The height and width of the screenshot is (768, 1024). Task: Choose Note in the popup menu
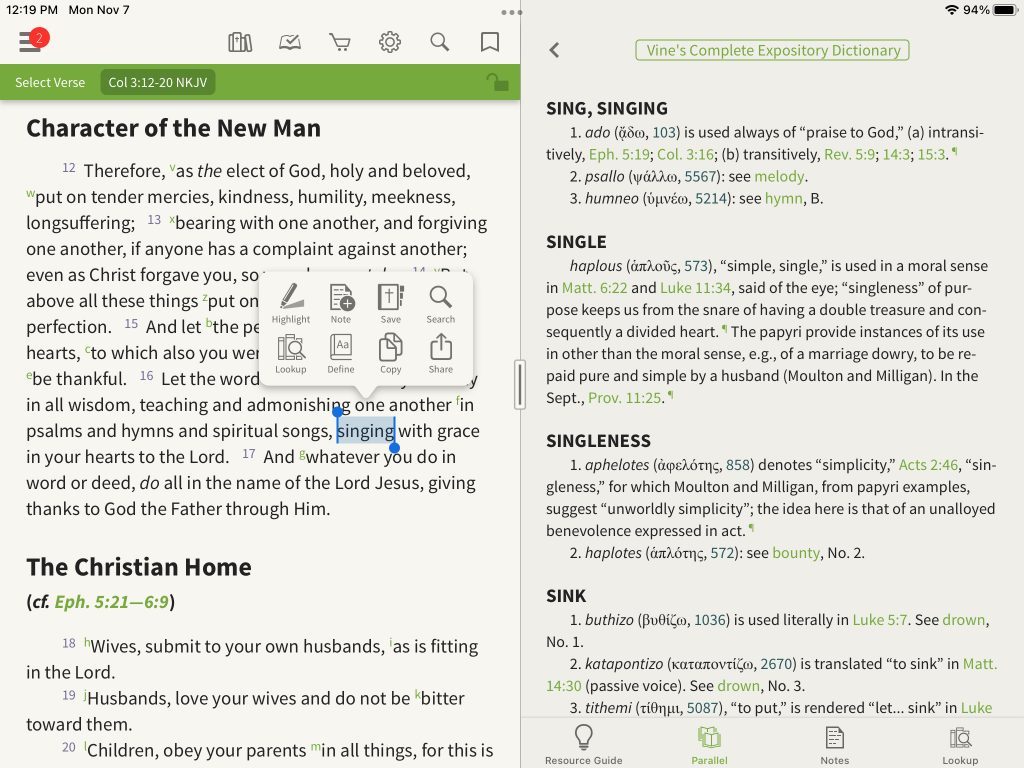pyautogui.click(x=341, y=303)
